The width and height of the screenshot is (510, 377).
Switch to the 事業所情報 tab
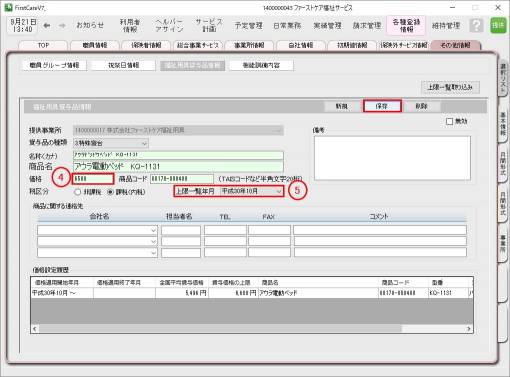[249, 45]
